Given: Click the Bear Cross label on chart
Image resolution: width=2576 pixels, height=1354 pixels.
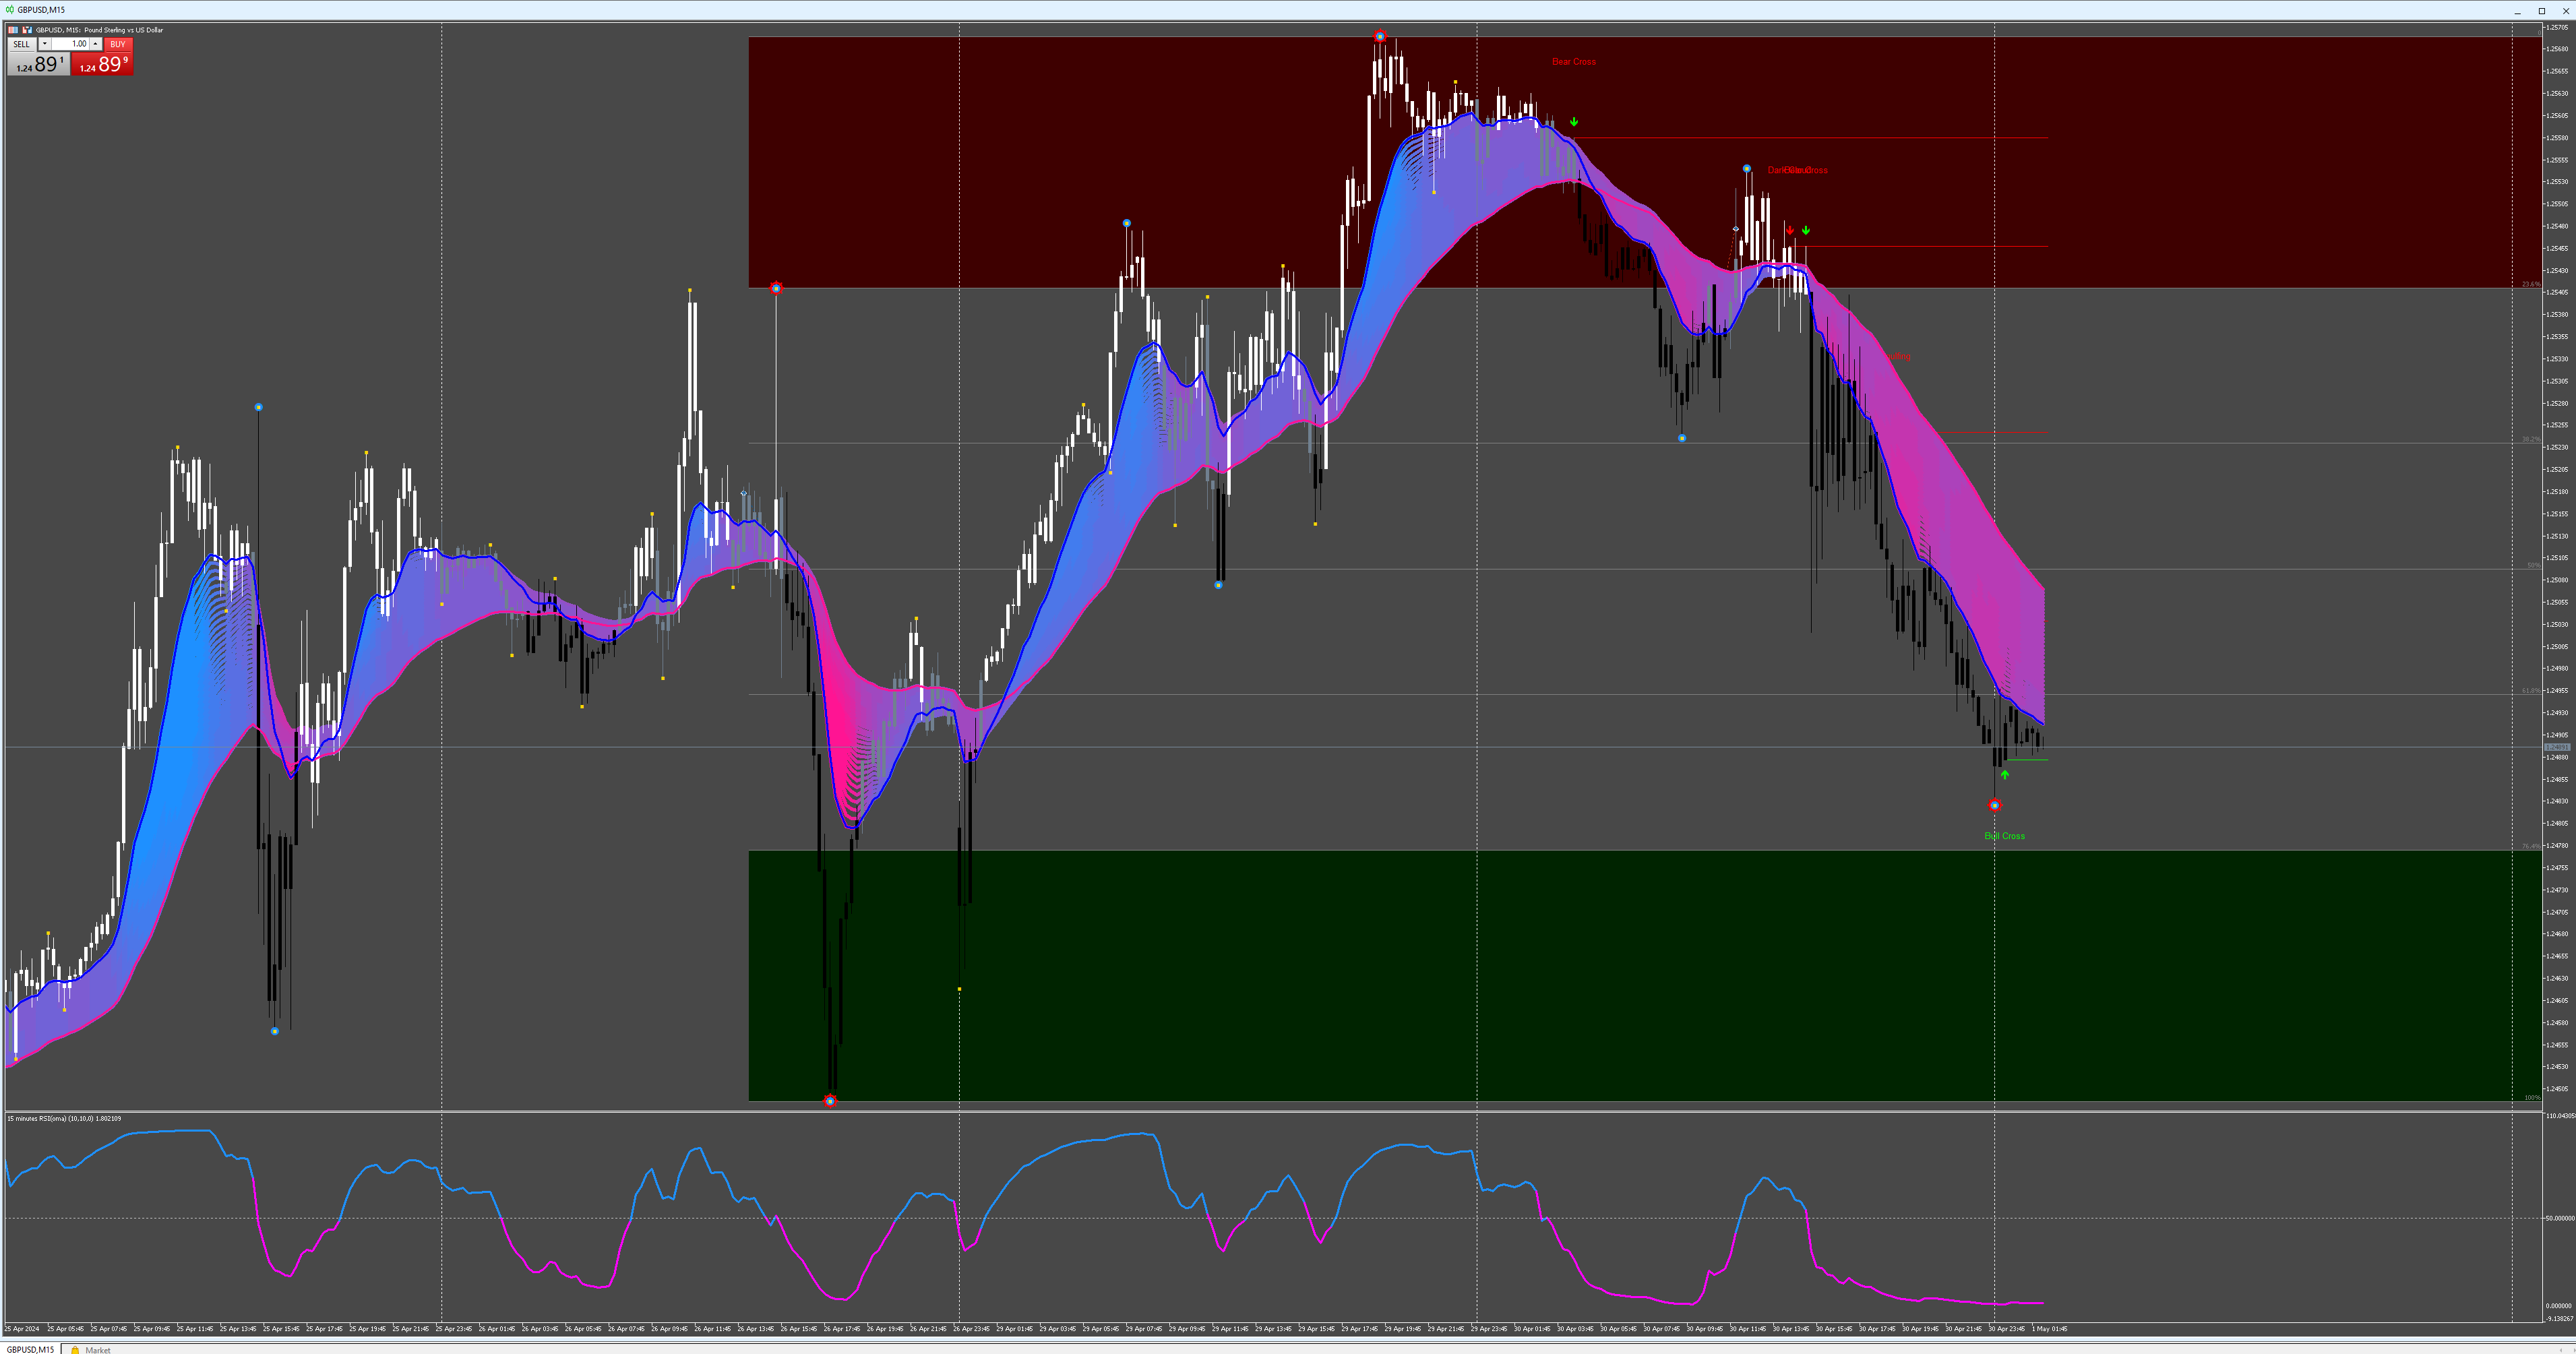Looking at the screenshot, I should click(x=1573, y=62).
